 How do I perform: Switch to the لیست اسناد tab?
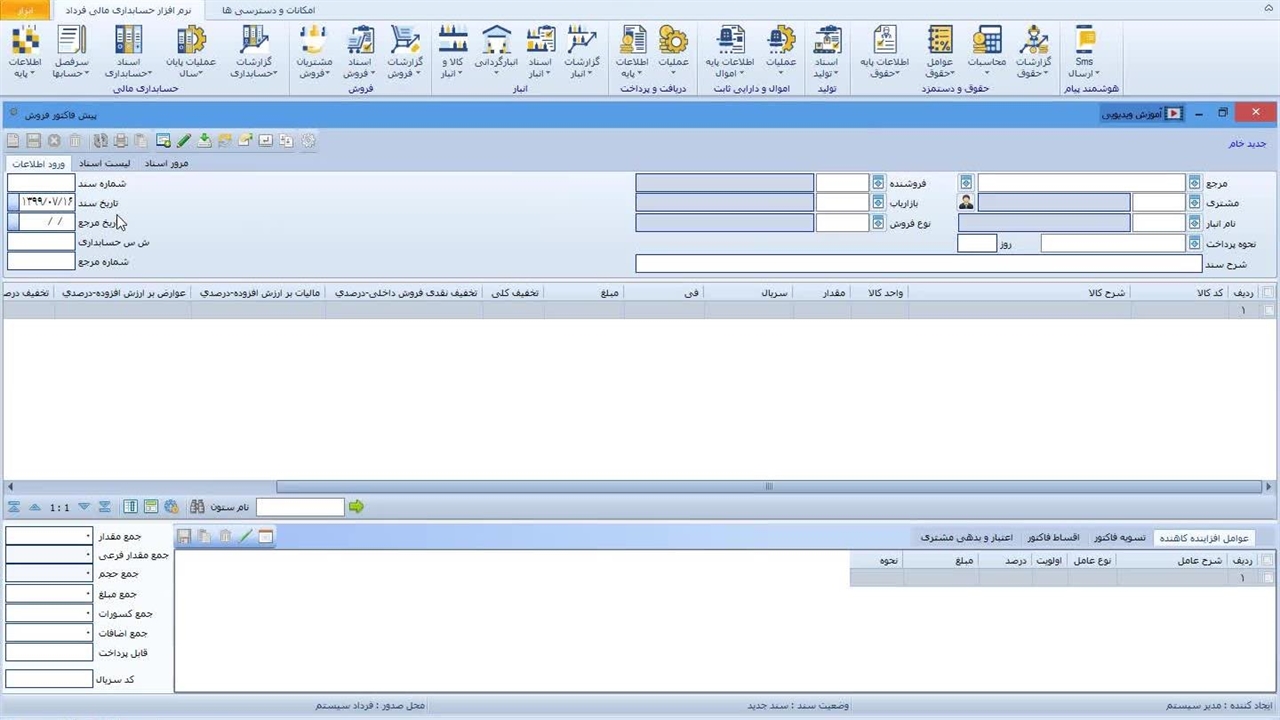click(110, 163)
